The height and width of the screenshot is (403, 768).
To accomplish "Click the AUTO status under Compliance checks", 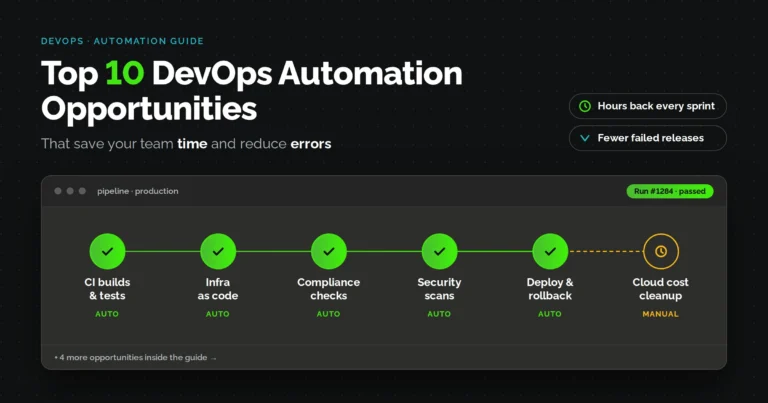I will point(329,314).
